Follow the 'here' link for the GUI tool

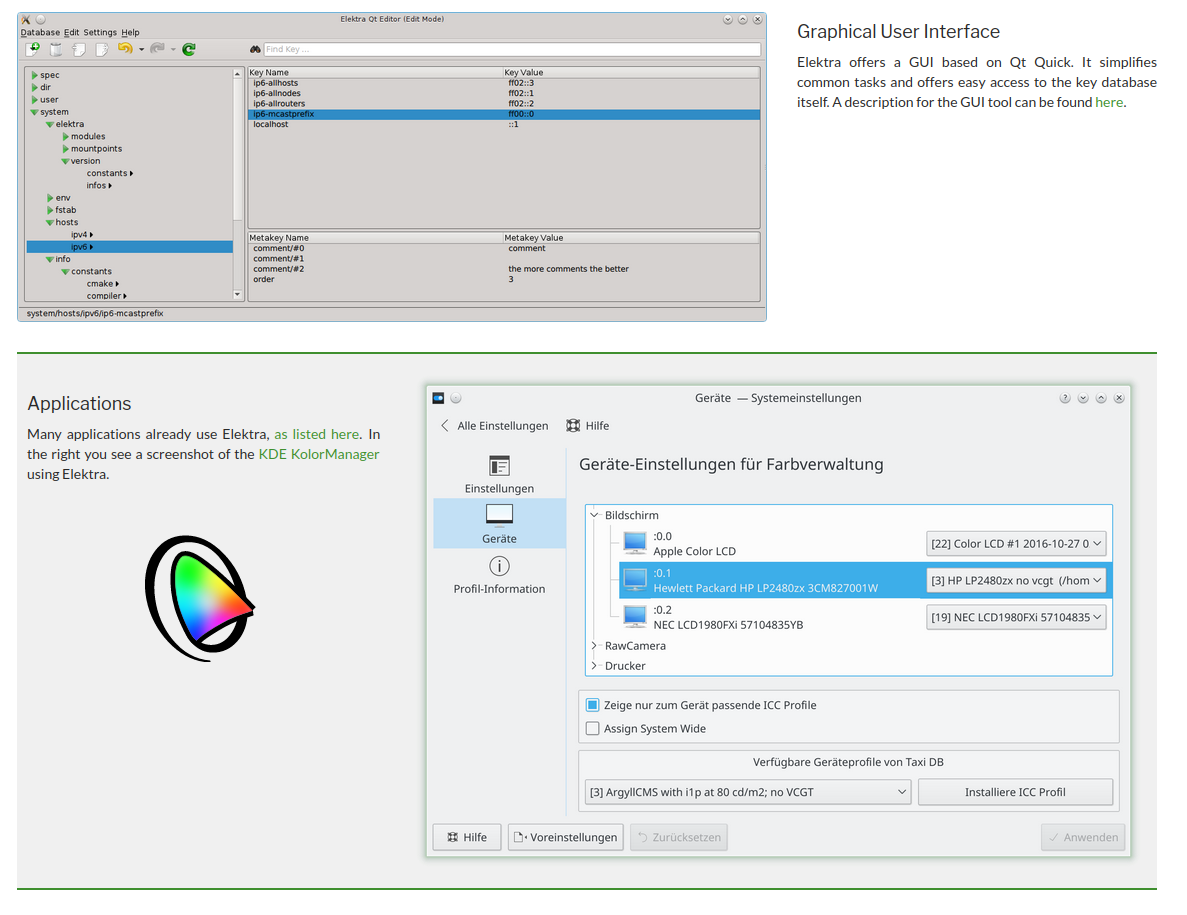1109,102
